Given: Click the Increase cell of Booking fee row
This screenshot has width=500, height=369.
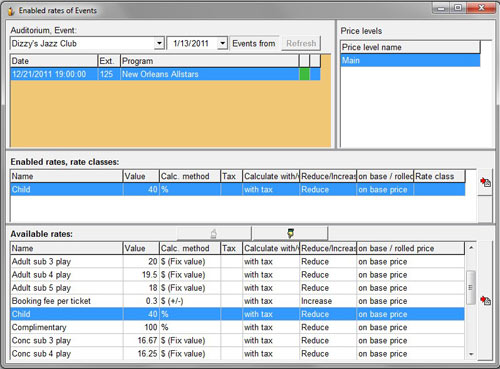Looking at the screenshot, I should [328, 301].
